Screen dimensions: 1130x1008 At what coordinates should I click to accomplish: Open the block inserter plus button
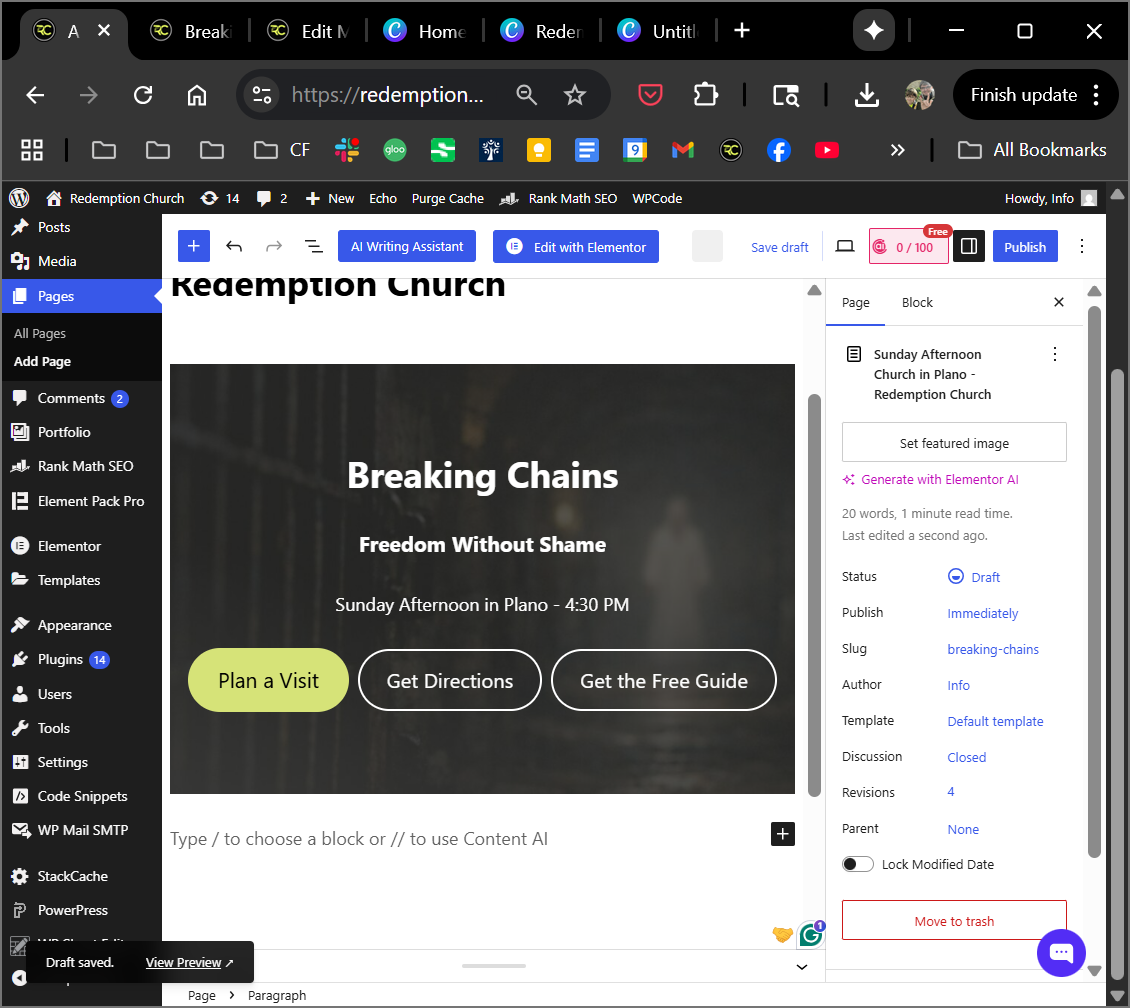pyautogui.click(x=193, y=246)
